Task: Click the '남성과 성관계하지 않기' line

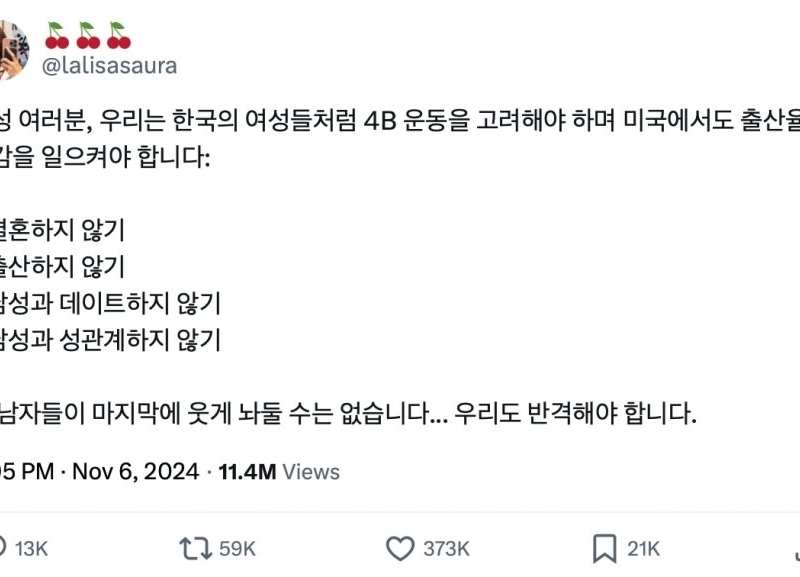Action: (110, 340)
